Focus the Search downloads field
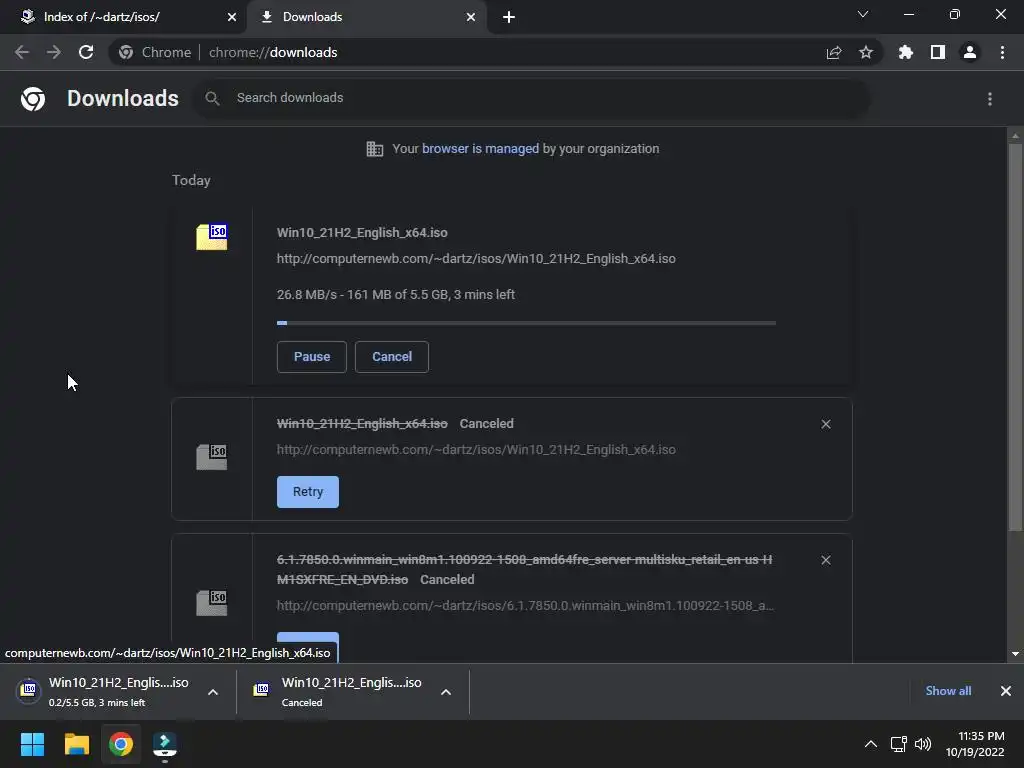The height and width of the screenshot is (768, 1024). (530, 99)
